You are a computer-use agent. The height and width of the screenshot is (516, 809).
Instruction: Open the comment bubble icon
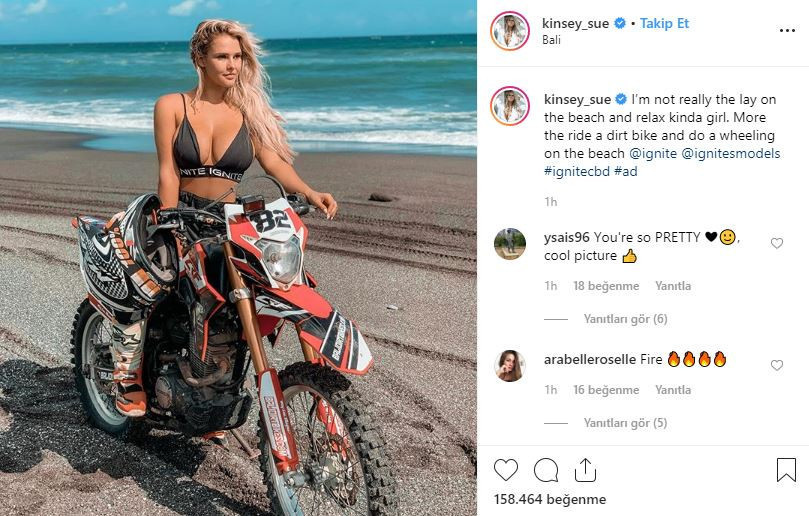[x=546, y=470]
